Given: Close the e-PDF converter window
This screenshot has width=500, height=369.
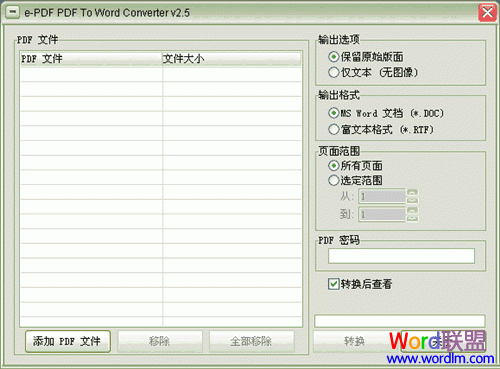Looking at the screenshot, I should (x=487, y=13).
